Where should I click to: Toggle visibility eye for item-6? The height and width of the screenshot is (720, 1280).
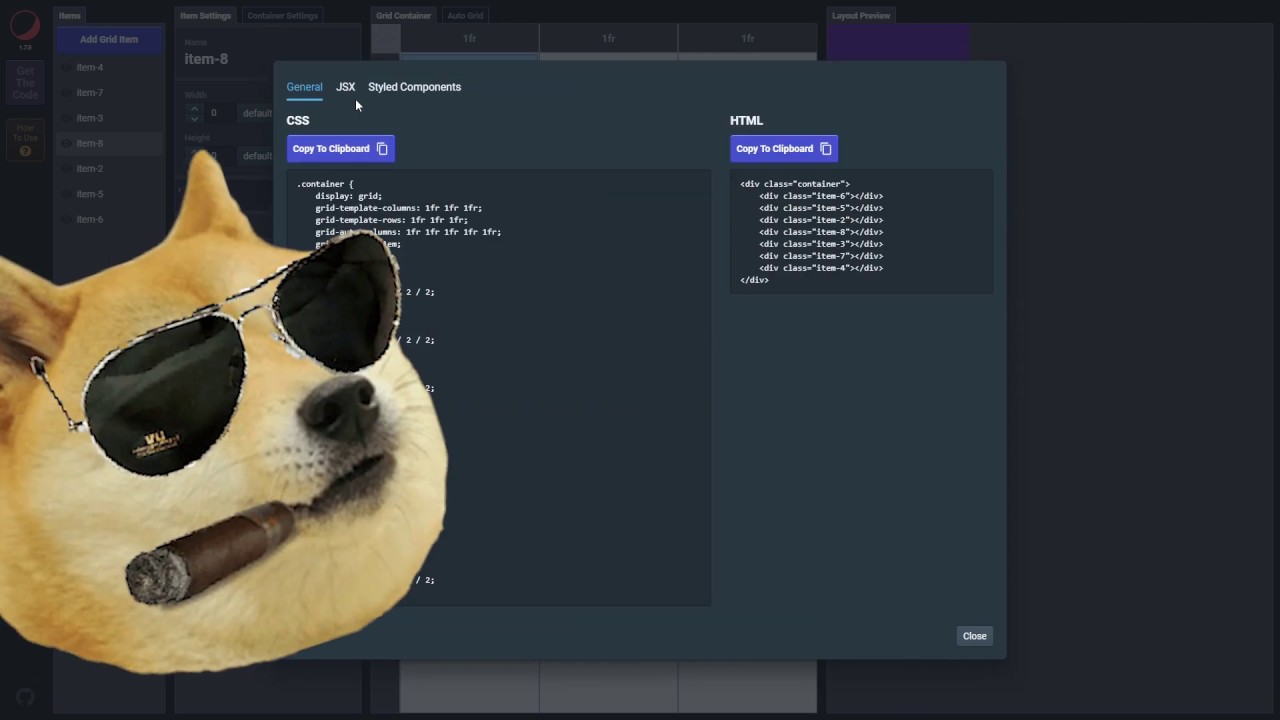pos(66,219)
